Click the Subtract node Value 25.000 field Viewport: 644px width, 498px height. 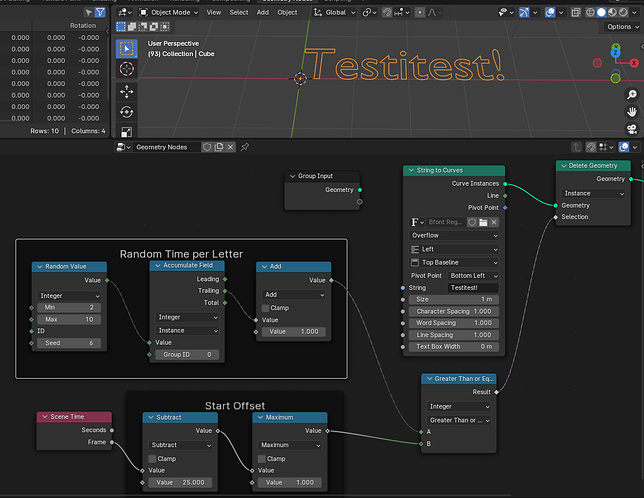[180, 482]
